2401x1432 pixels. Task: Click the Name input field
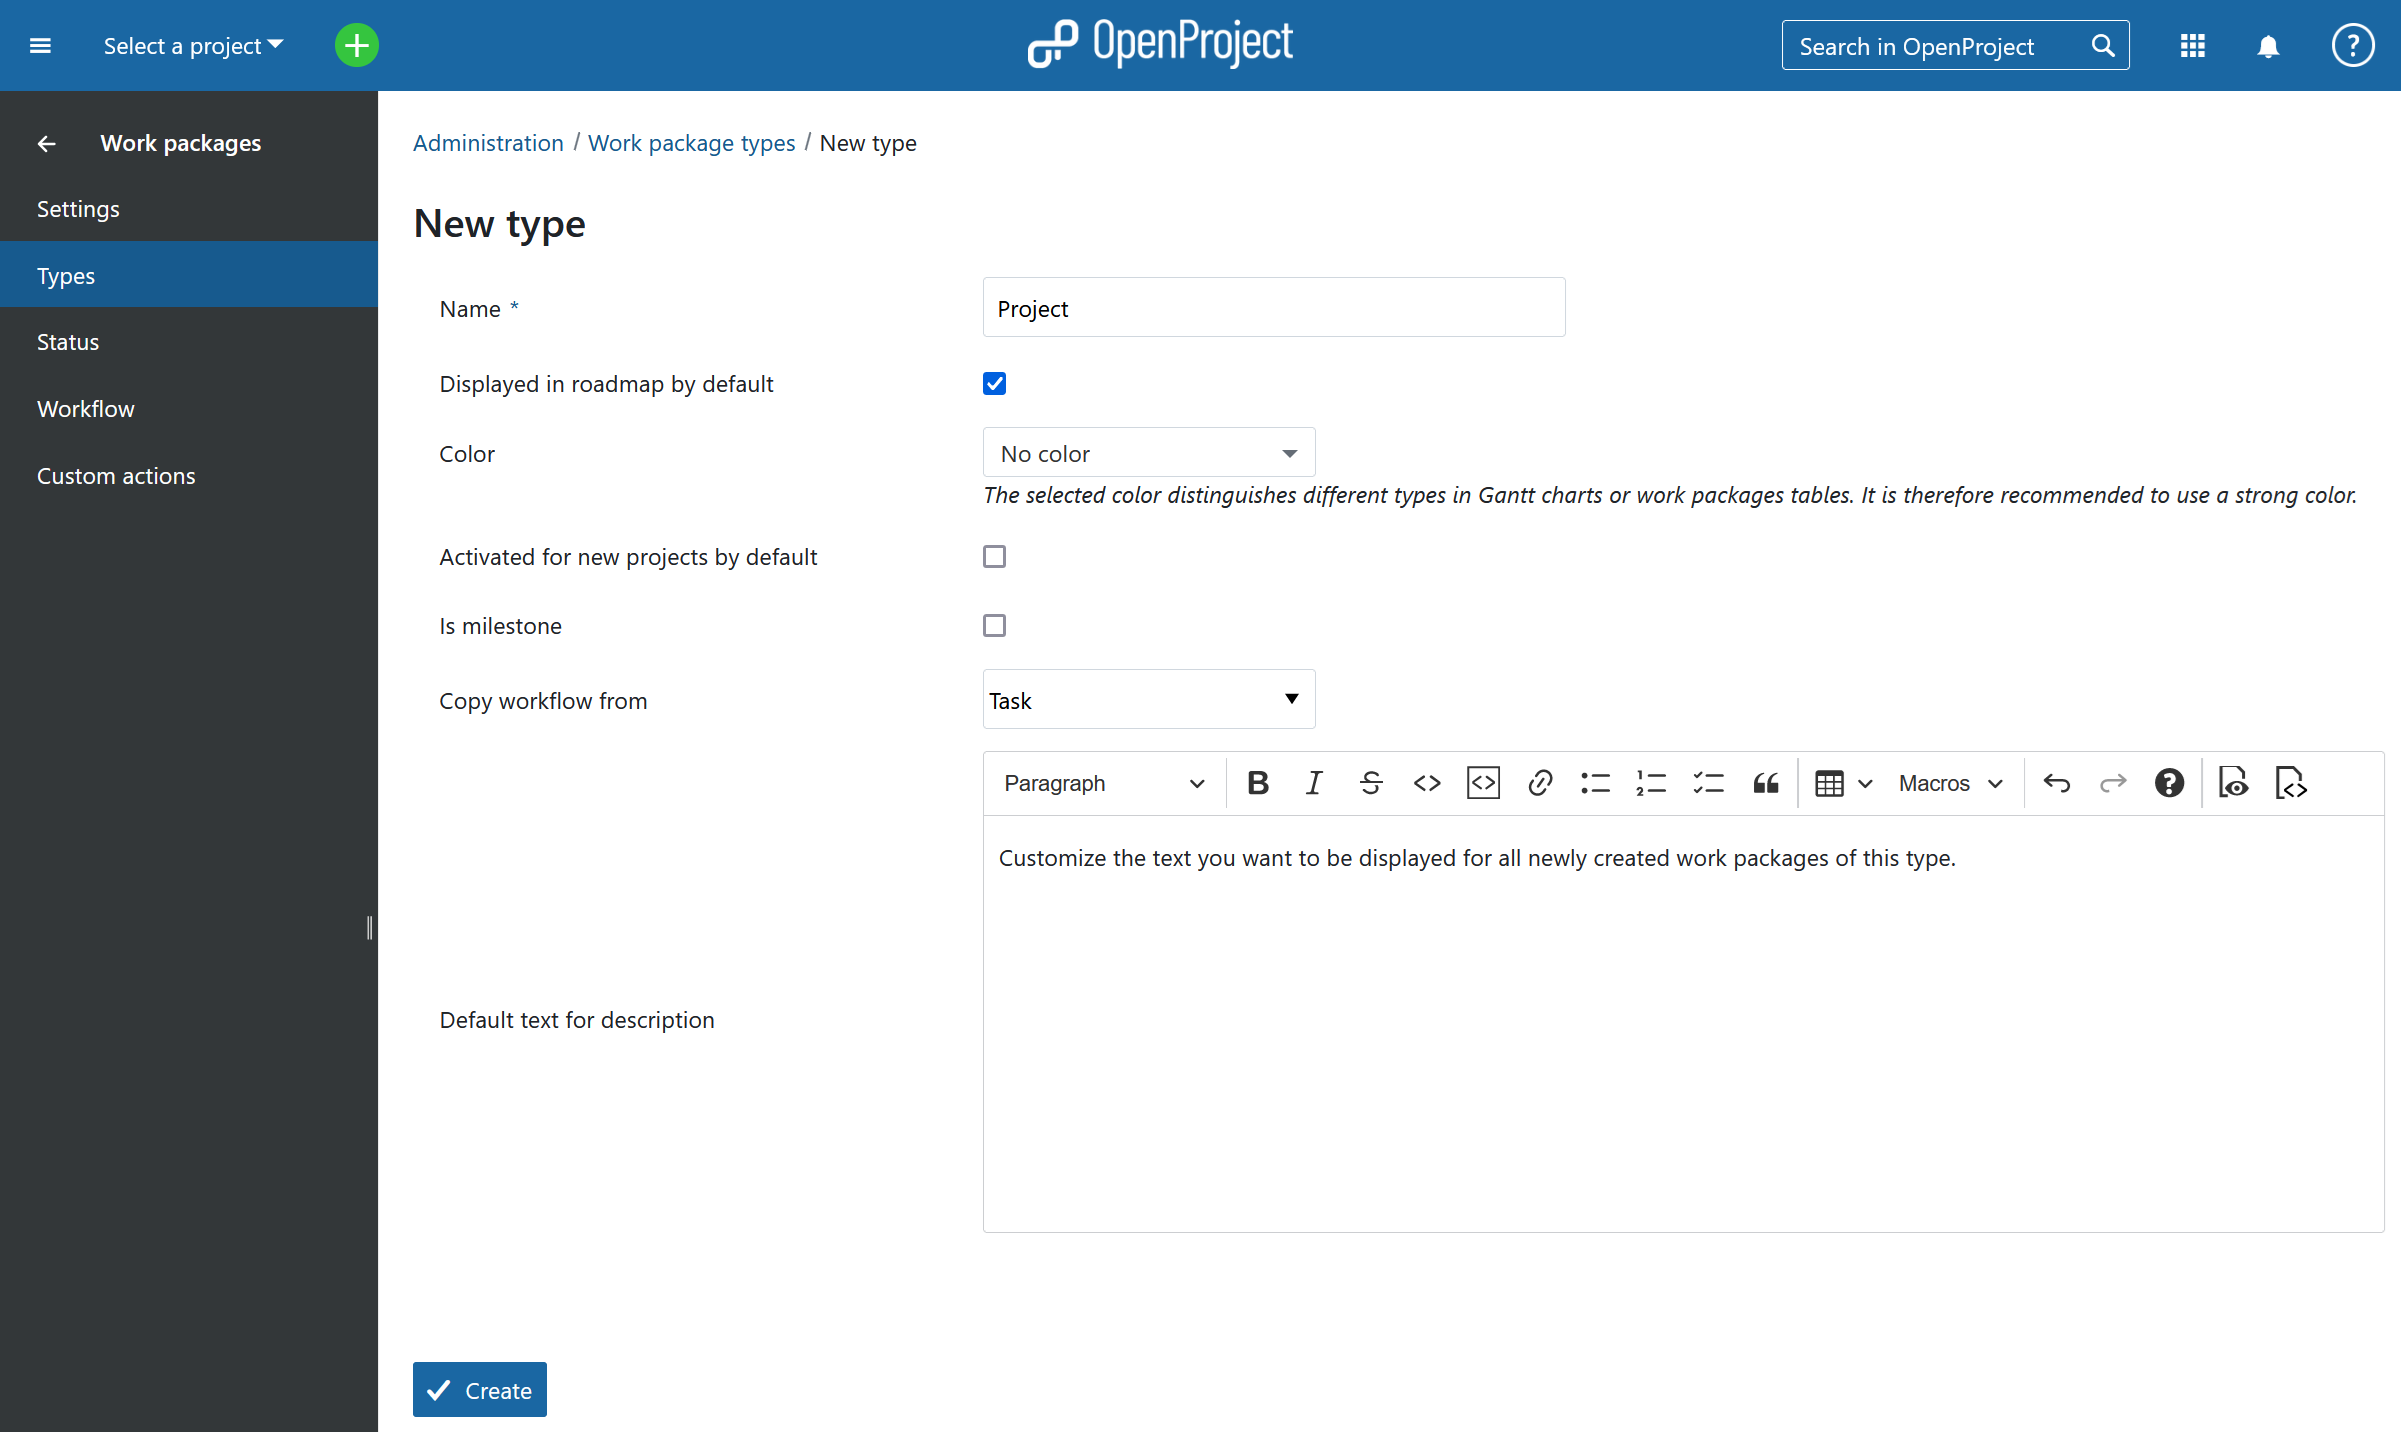pos(1273,309)
